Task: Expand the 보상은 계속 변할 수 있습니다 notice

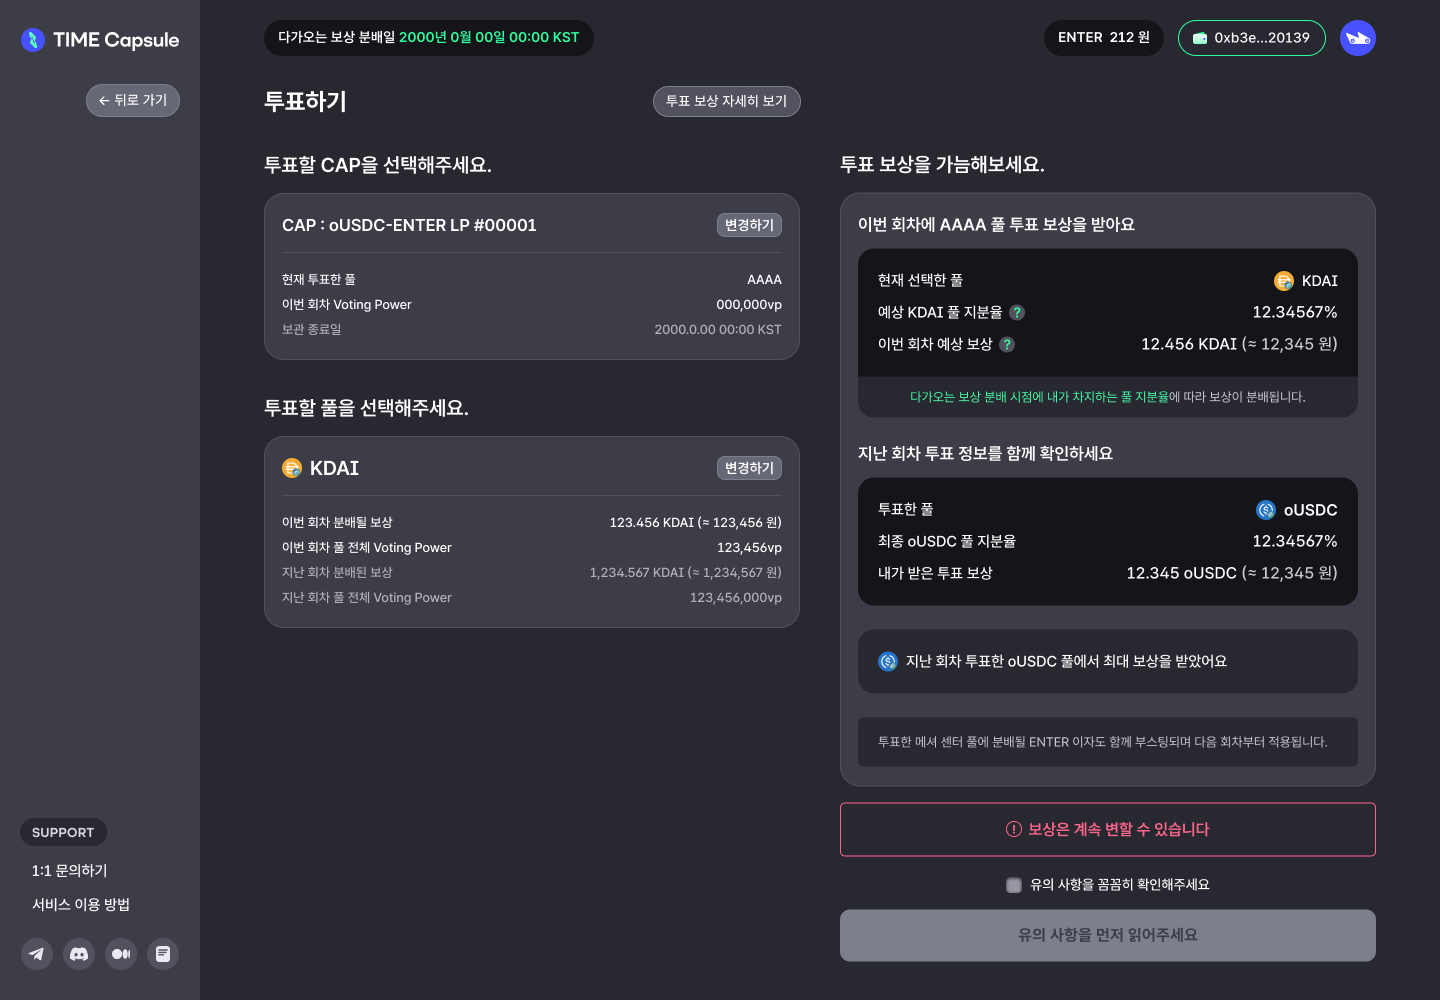Action: pyautogui.click(x=1108, y=830)
